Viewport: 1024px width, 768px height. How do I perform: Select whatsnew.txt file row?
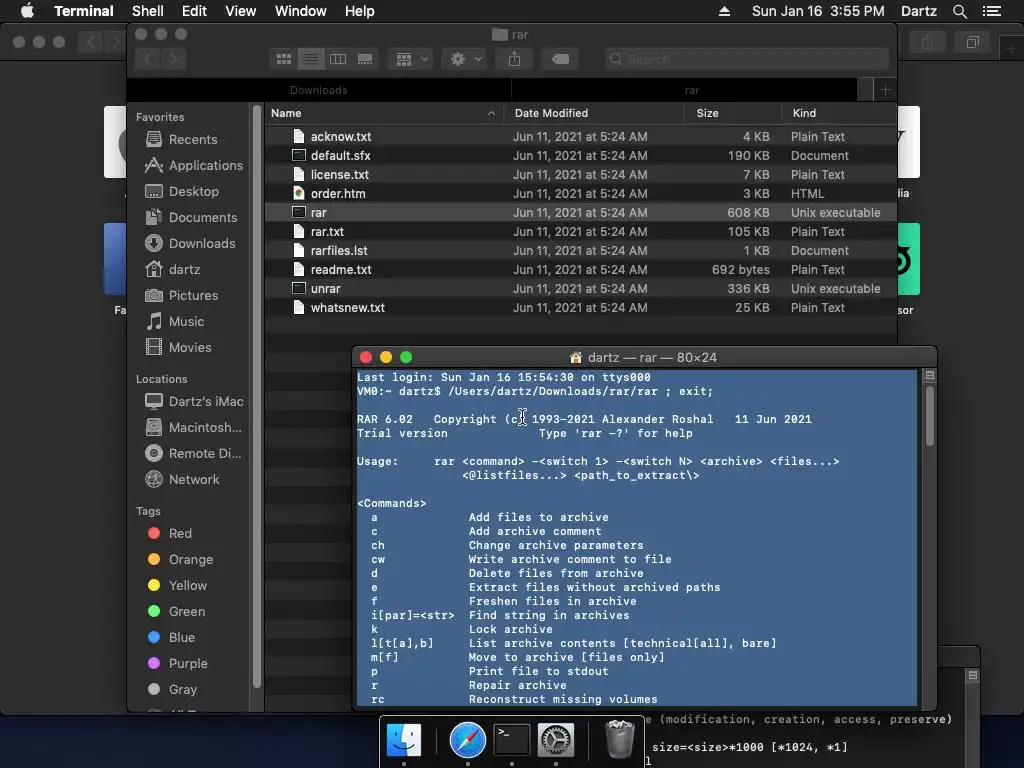[x=581, y=308]
